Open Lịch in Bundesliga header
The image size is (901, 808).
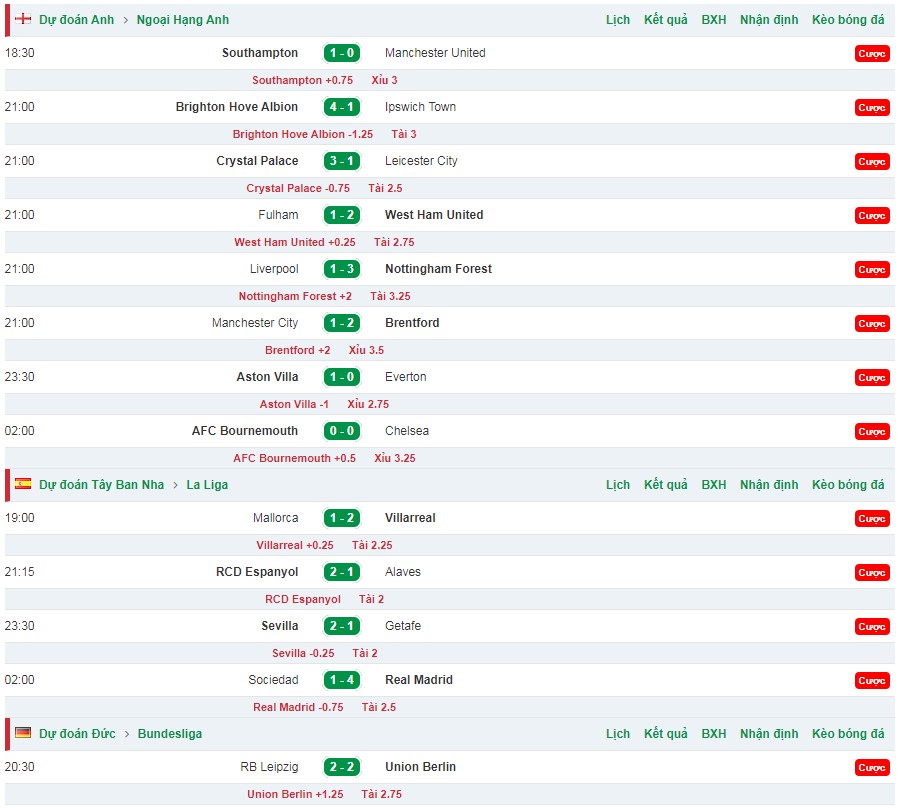(x=618, y=733)
